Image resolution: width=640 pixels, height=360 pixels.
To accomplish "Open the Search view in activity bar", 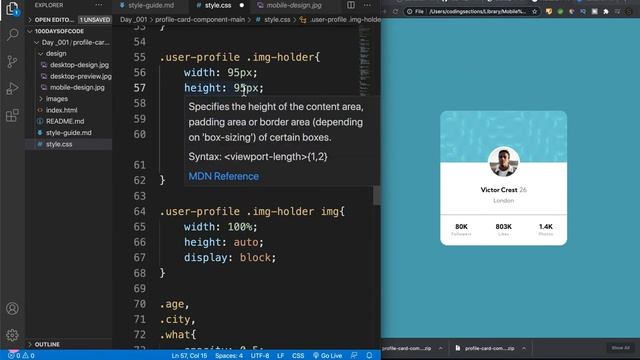I will [13, 35].
